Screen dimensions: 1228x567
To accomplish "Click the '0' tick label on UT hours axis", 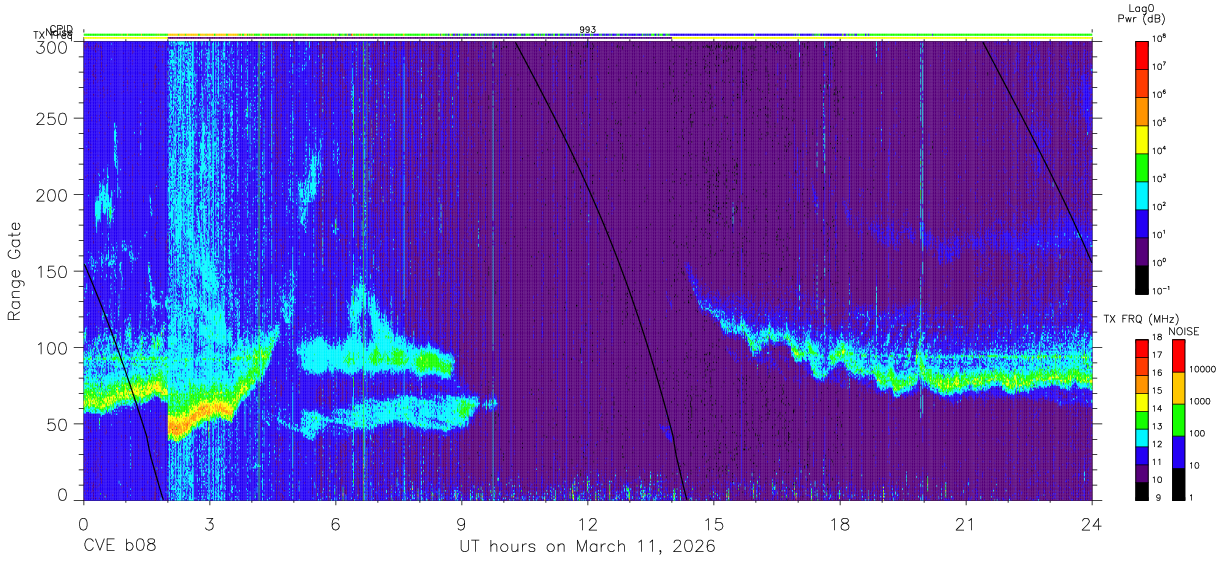I will click(83, 524).
